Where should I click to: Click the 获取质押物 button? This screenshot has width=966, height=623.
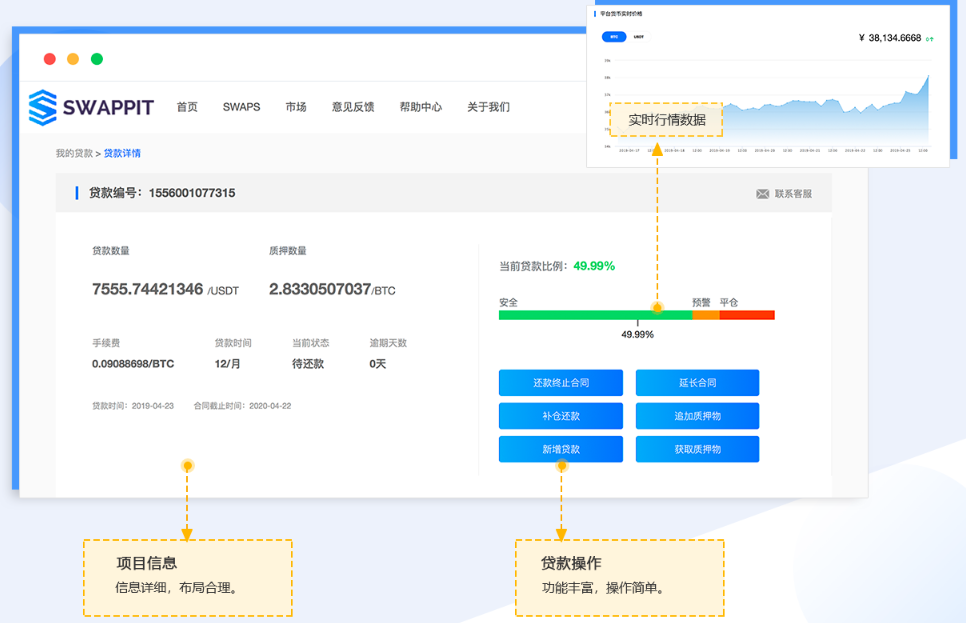[x=697, y=449]
